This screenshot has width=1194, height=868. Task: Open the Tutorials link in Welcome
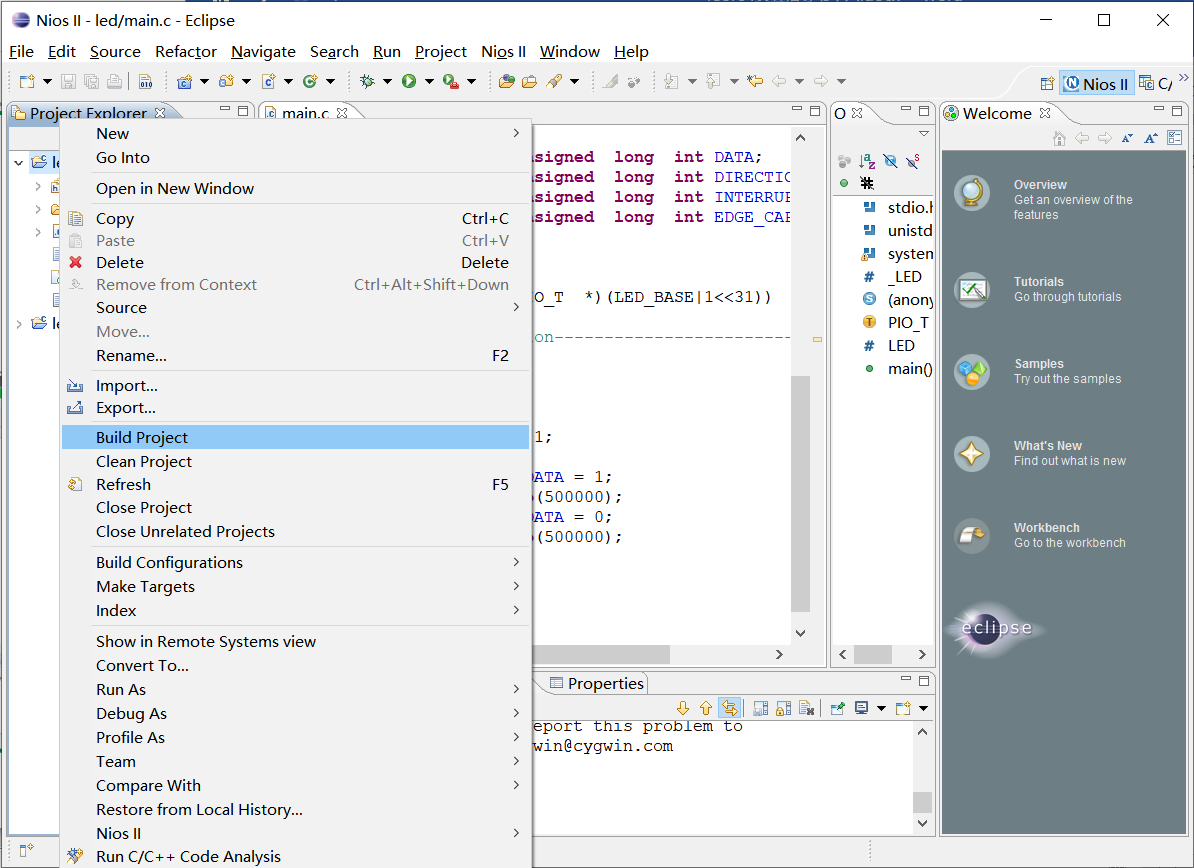[x=1038, y=282]
